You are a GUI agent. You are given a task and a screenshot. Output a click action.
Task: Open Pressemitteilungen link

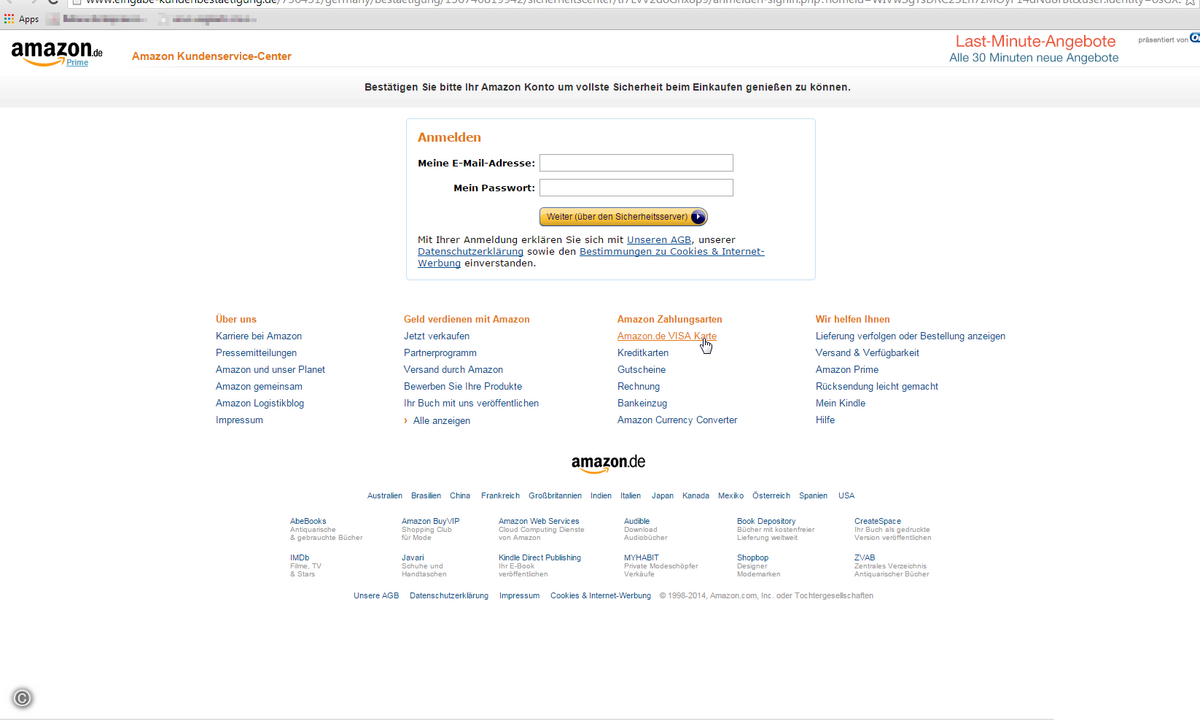point(256,353)
